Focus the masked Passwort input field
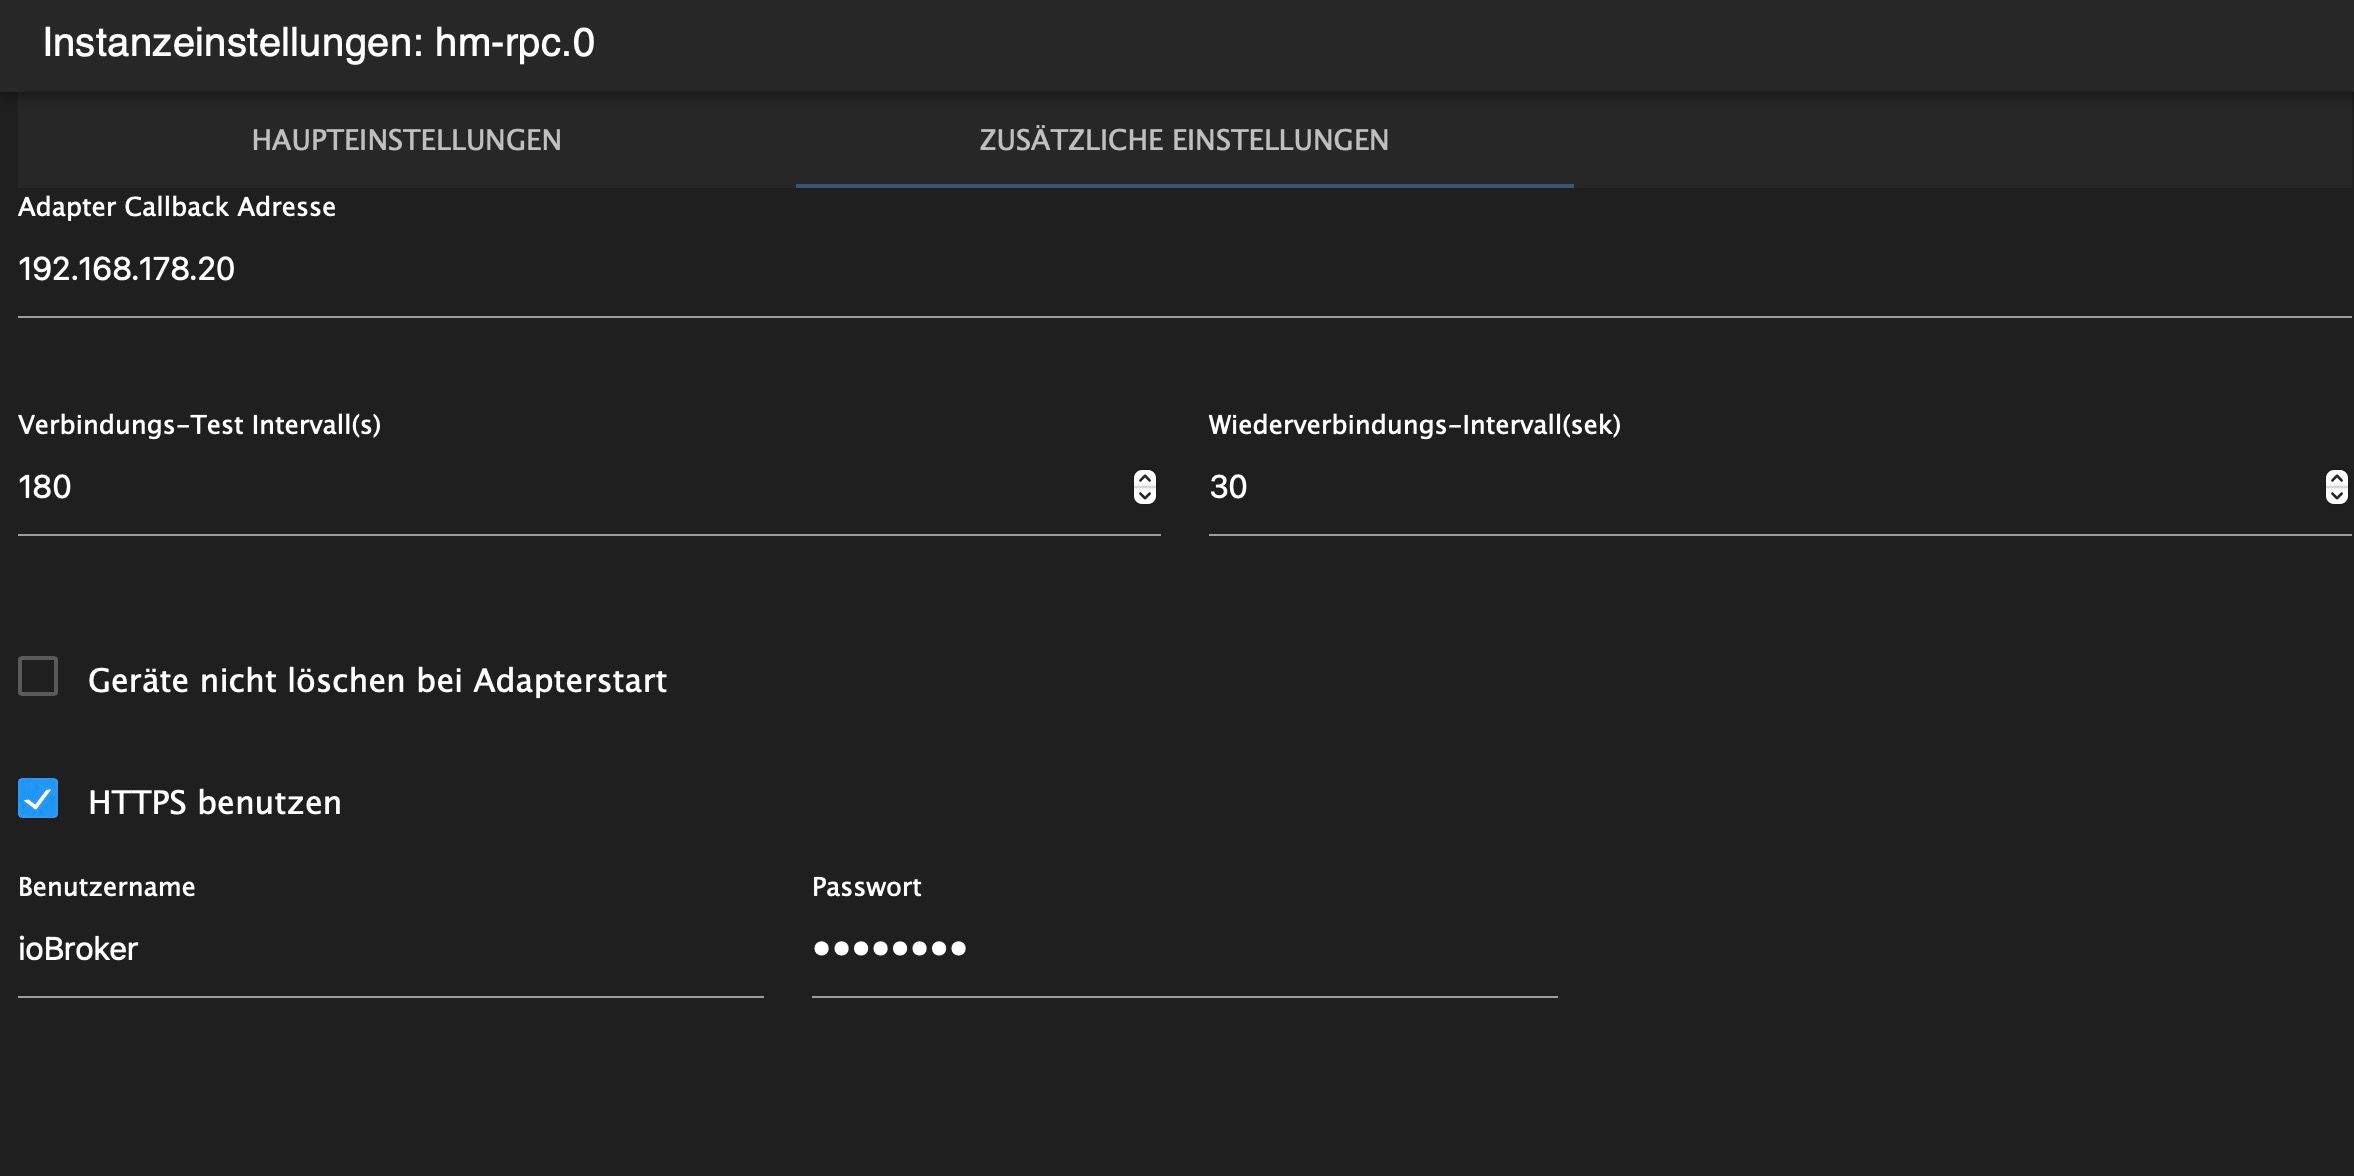This screenshot has width=2354, height=1176. click(1184, 949)
